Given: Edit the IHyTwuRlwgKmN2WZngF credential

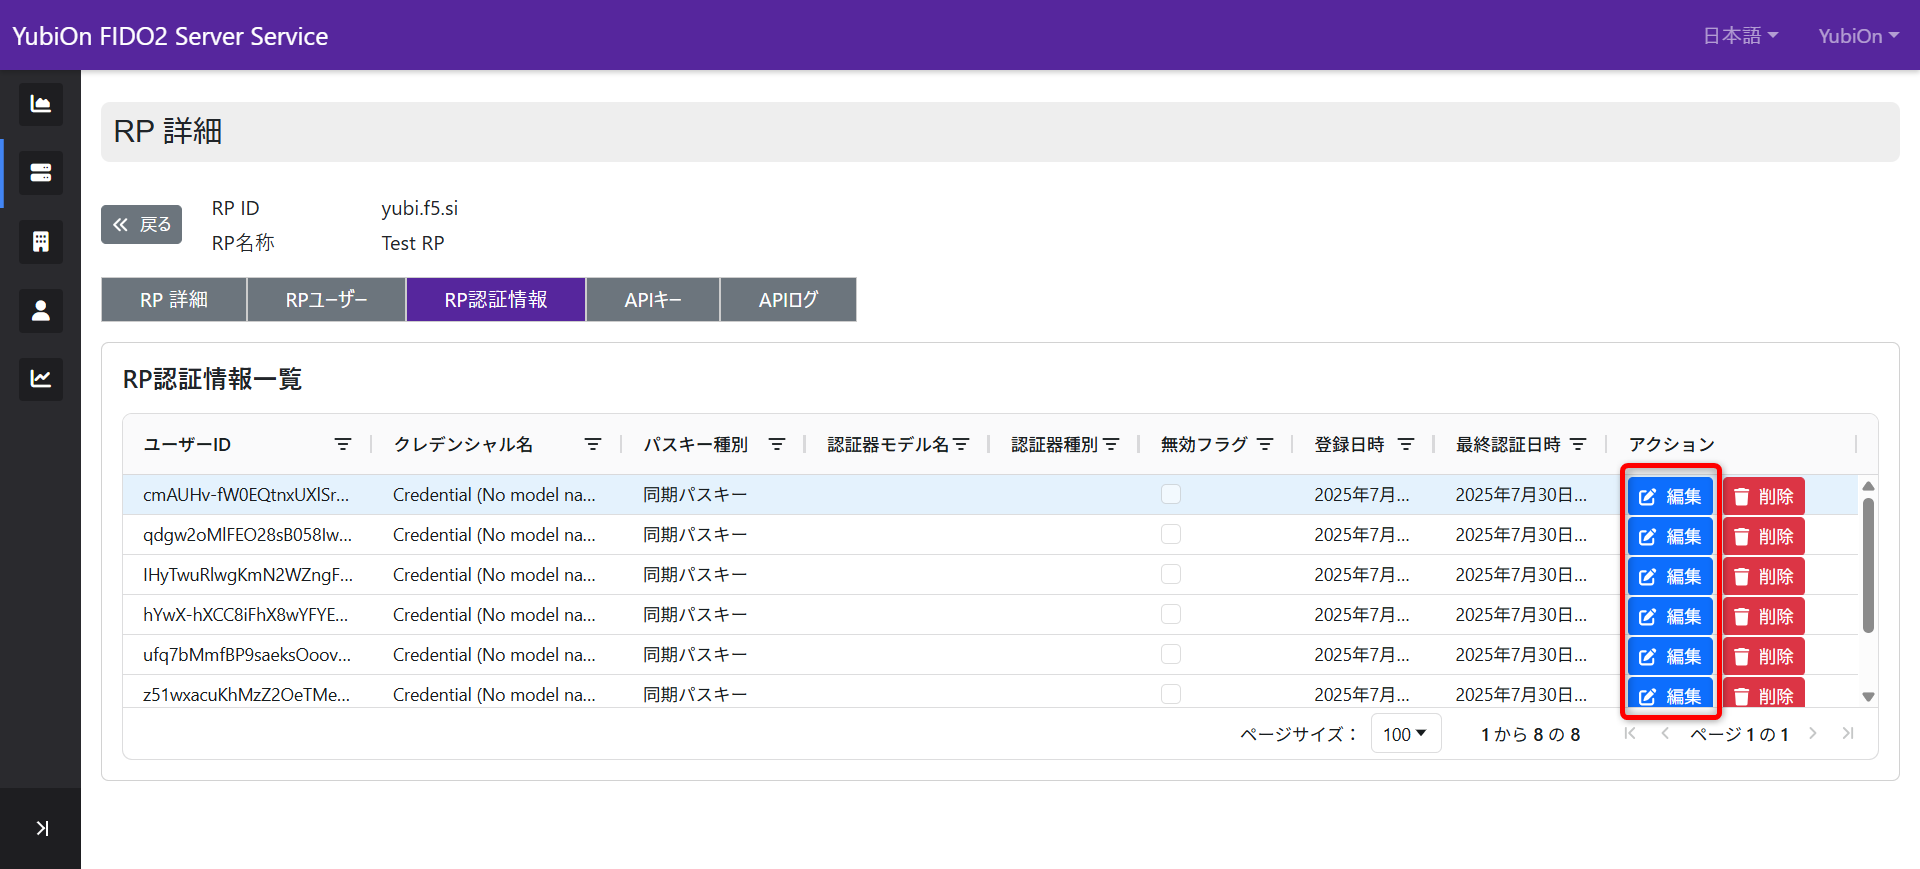Looking at the screenshot, I should pyautogui.click(x=1670, y=576).
